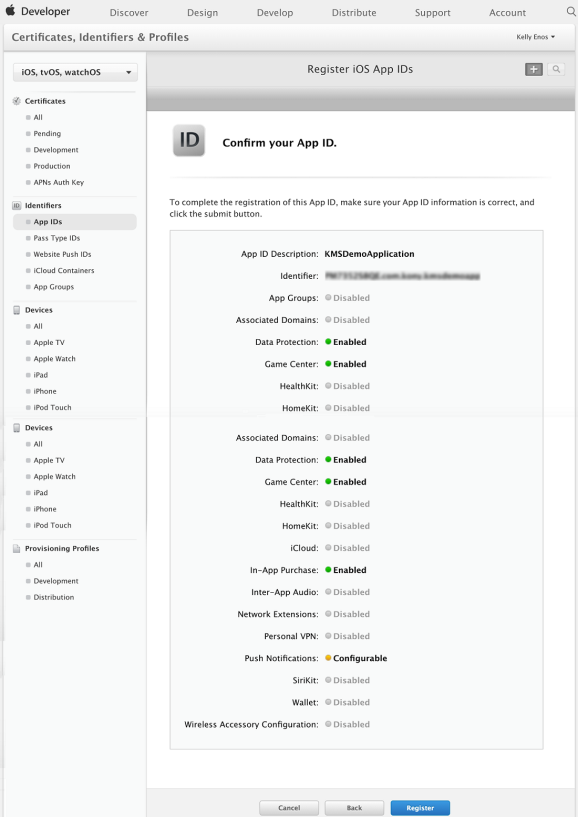Click the App ID badge icon

[190, 142]
